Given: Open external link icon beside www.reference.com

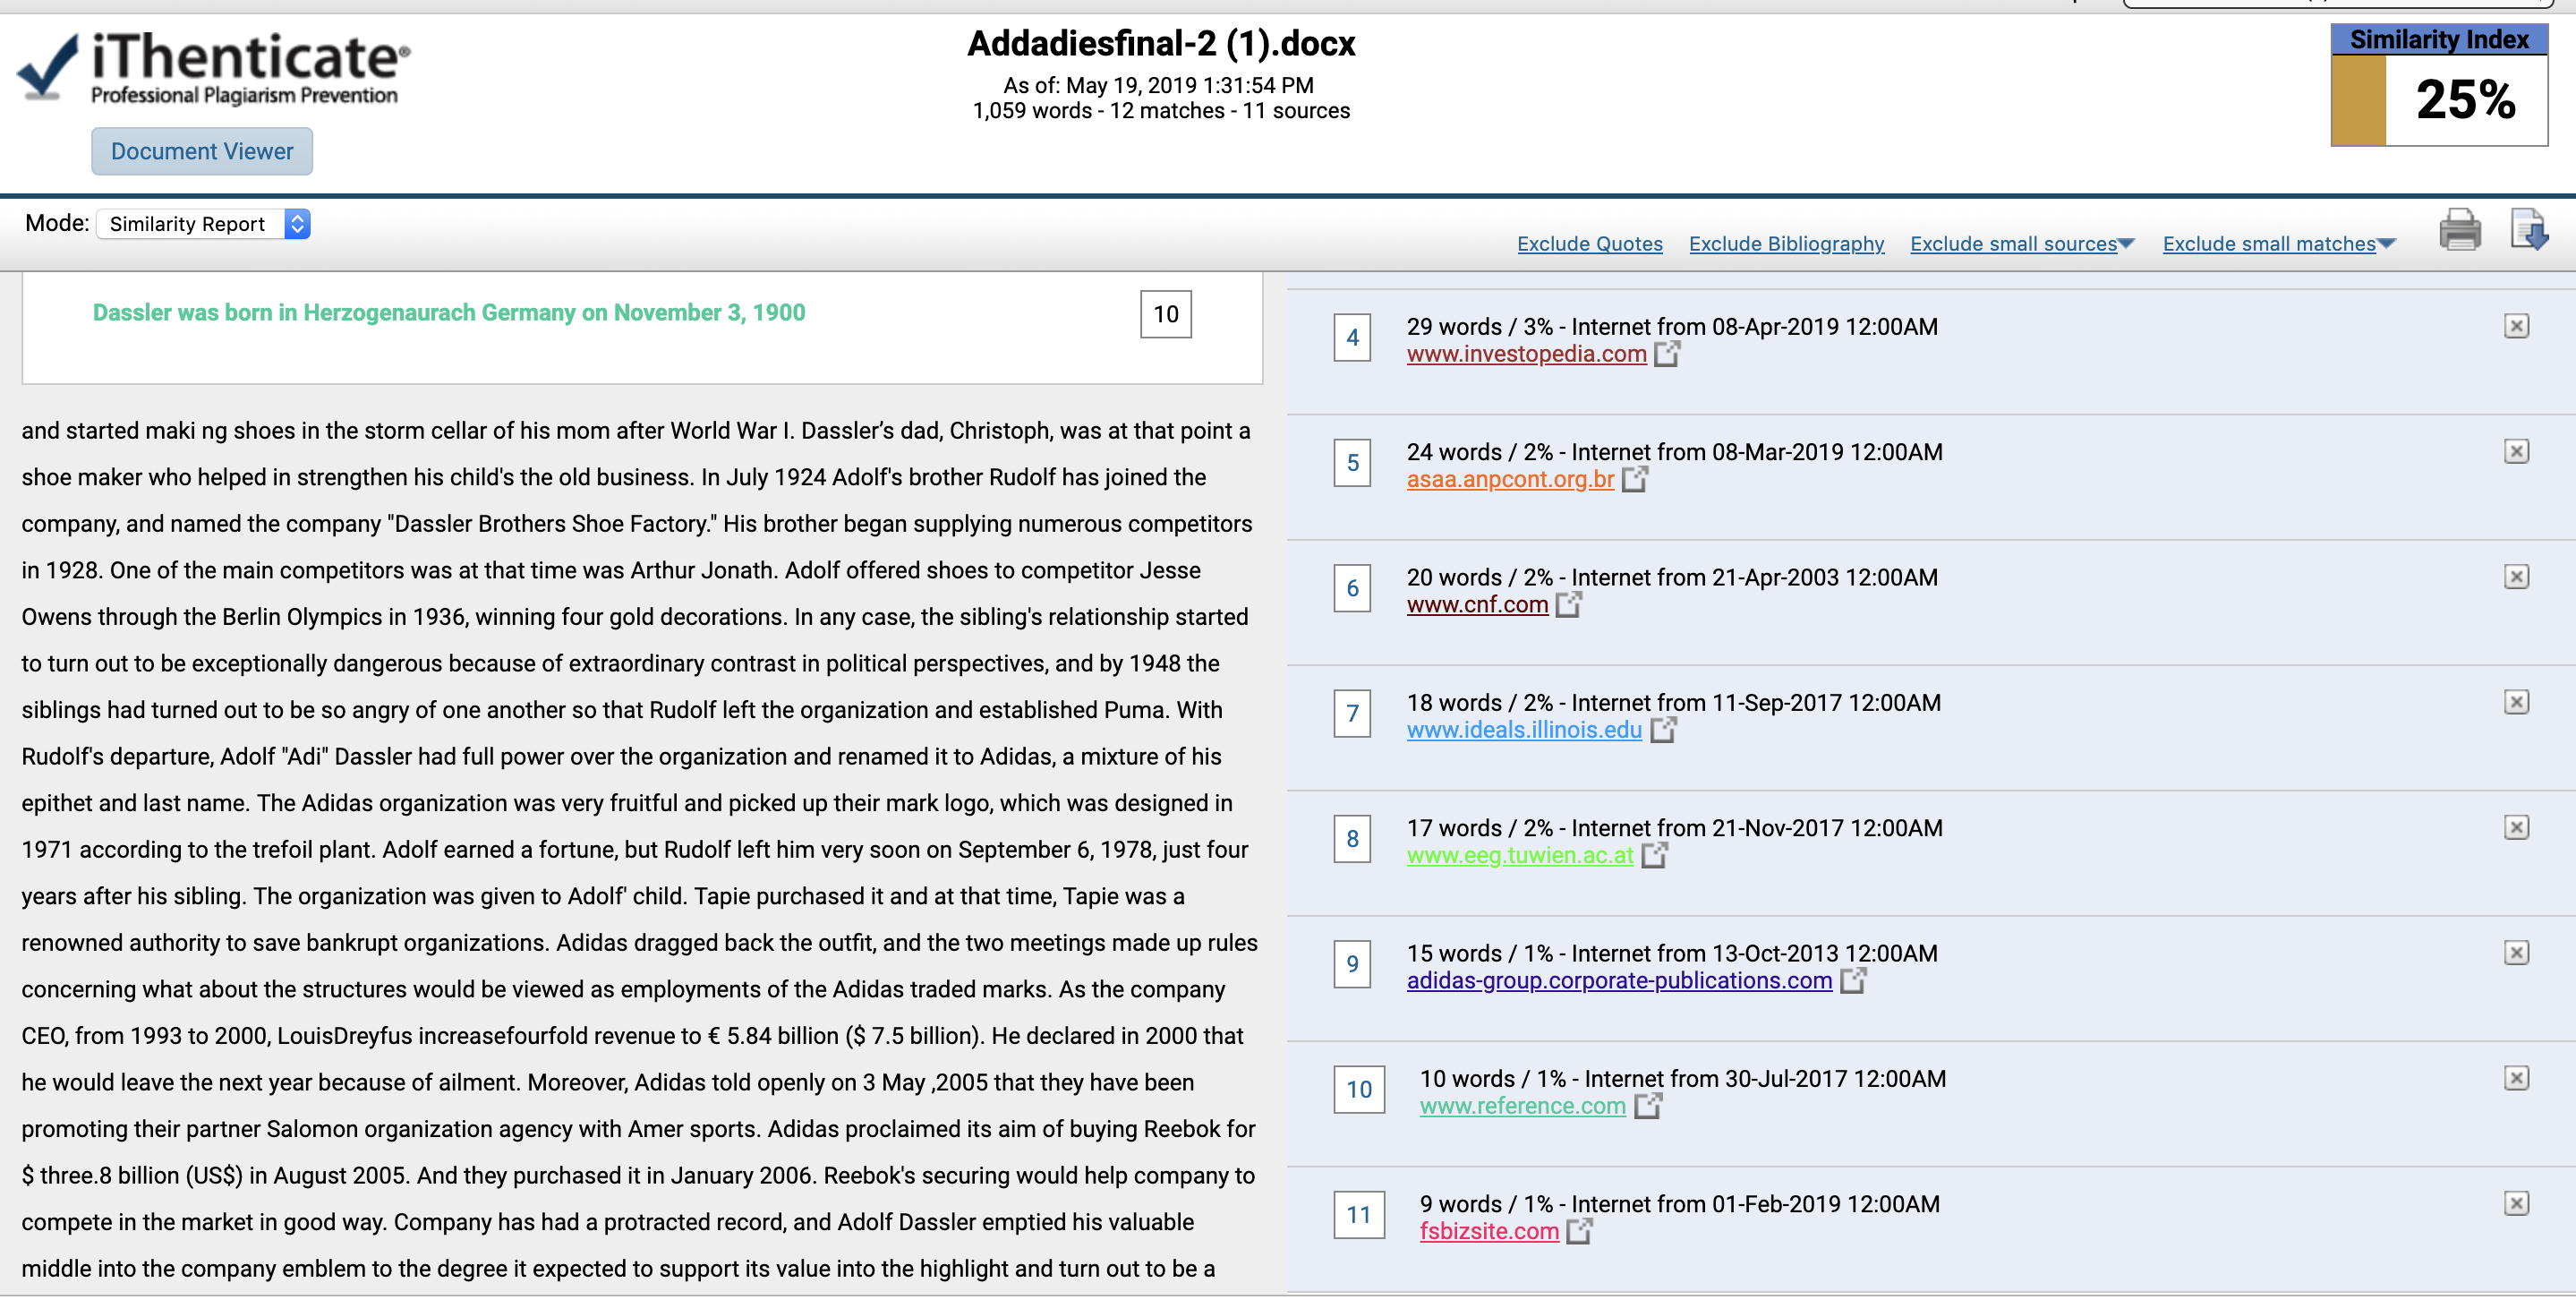Looking at the screenshot, I should [1647, 1106].
